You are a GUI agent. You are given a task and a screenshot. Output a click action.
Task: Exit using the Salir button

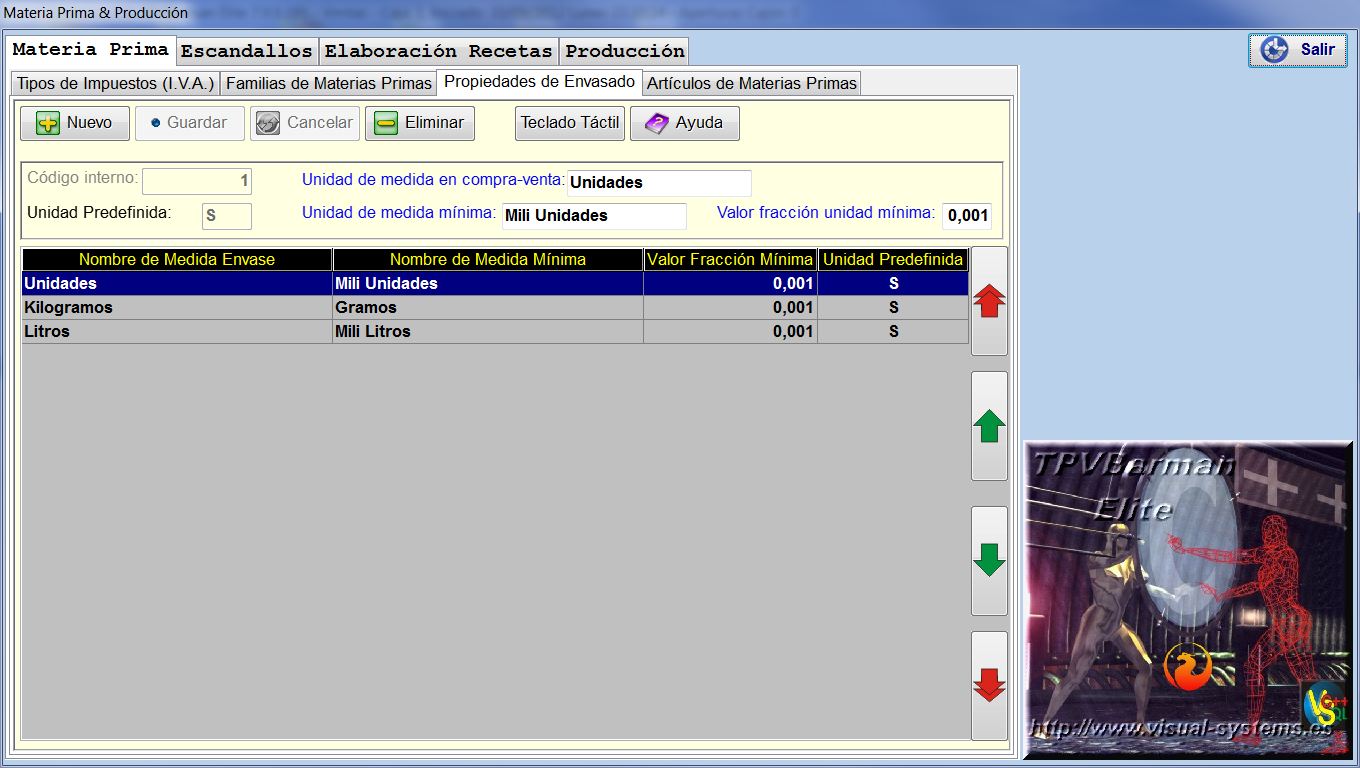(1298, 50)
